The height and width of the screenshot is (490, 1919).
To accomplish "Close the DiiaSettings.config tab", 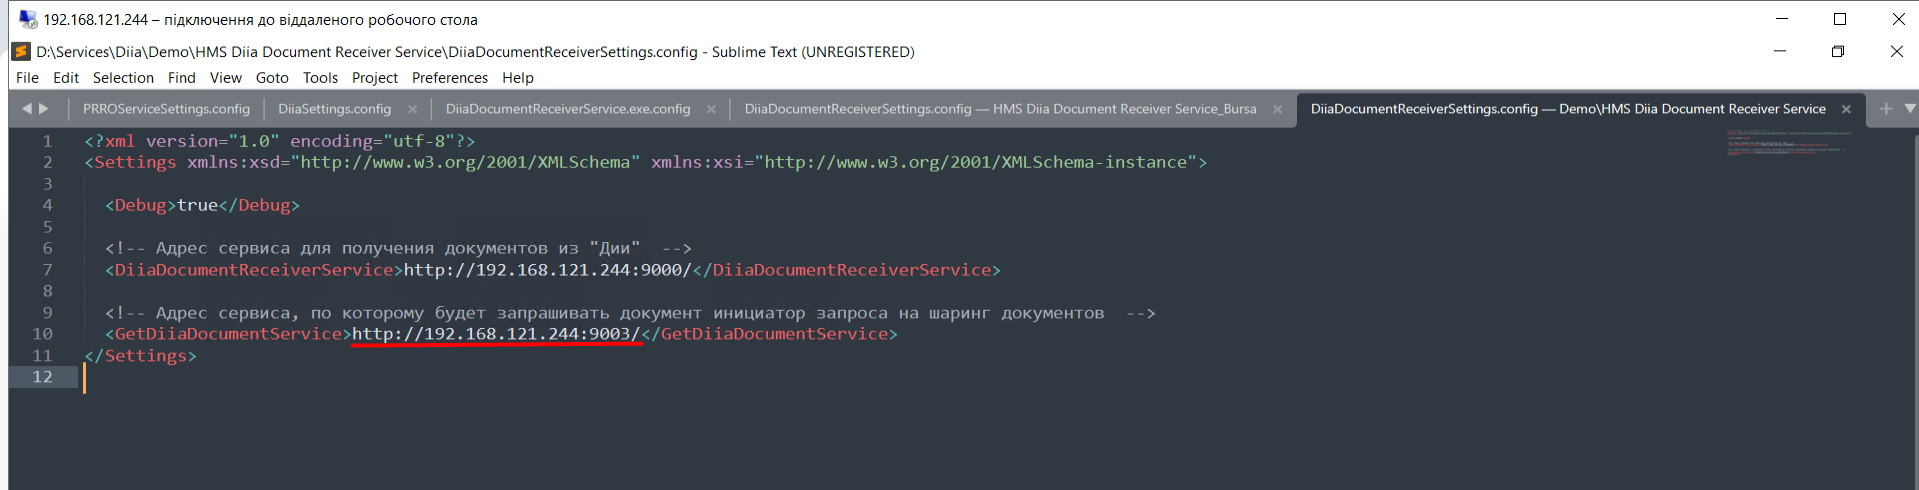I will click(x=412, y=109).
